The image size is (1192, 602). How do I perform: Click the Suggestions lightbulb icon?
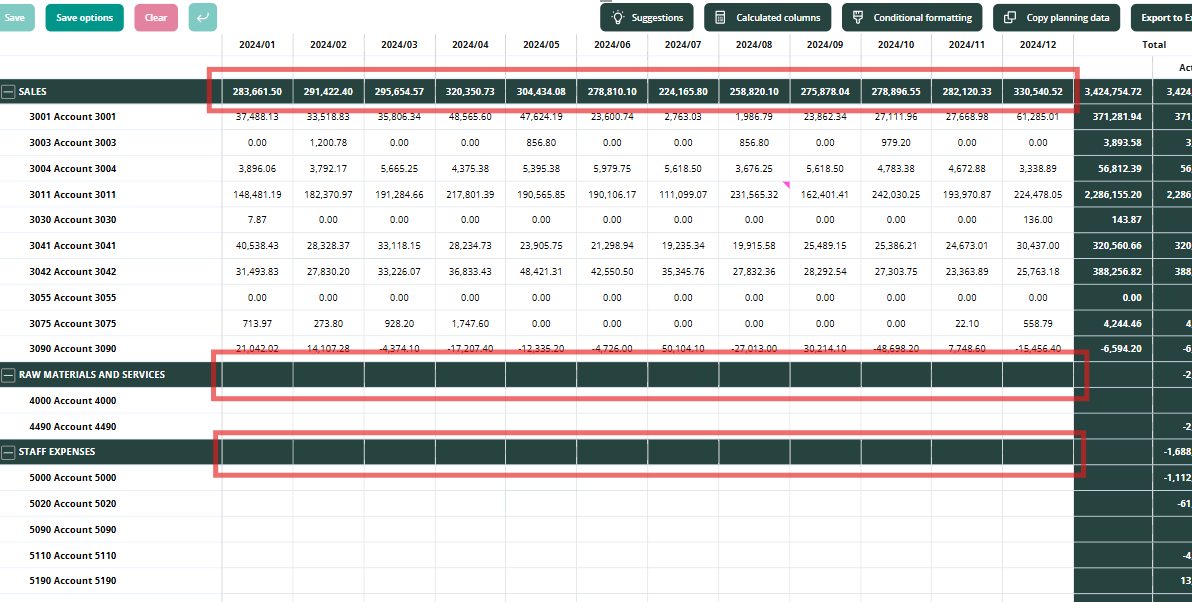click(x=618, y=17)
